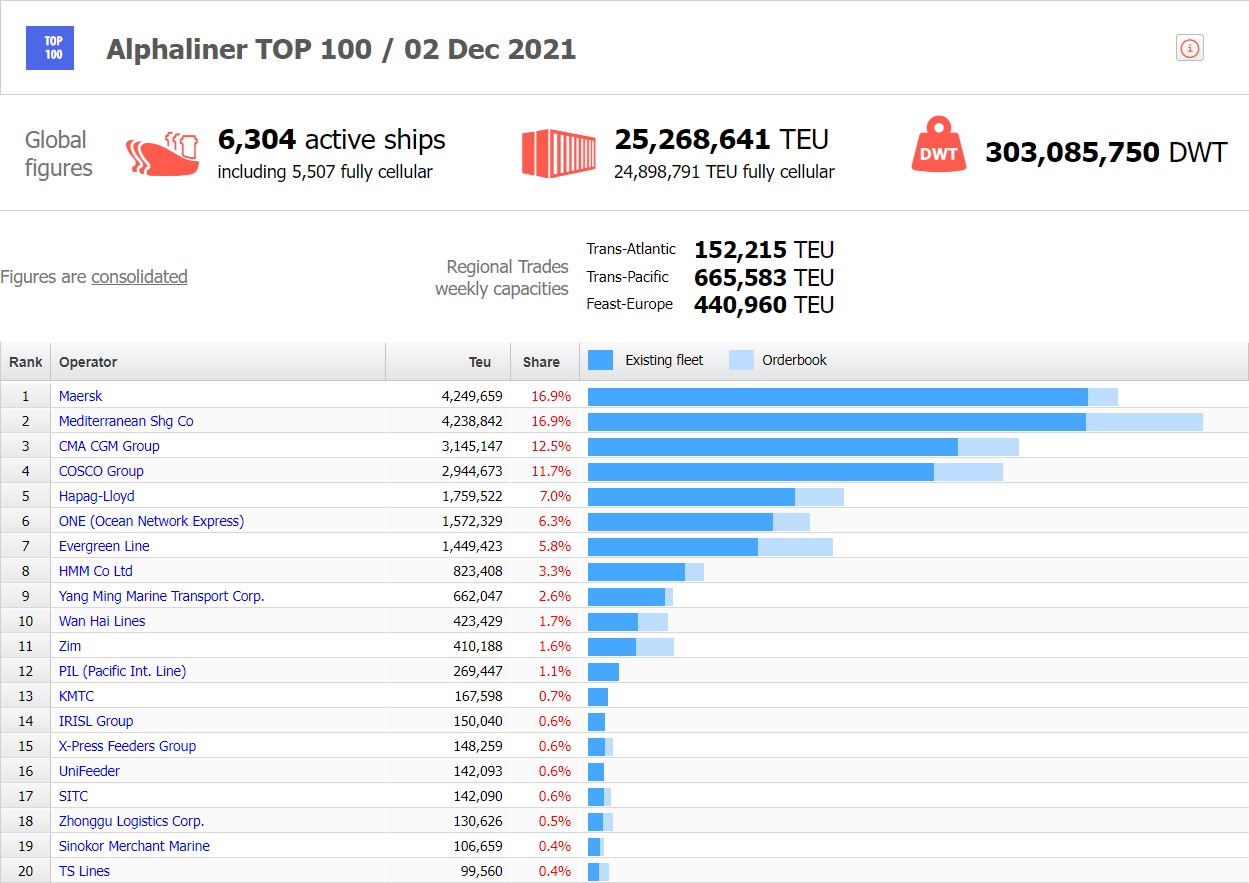Open the X-Press Feeders Group link
Viewport: 1249px width, 883px height.
coord(127,746)
